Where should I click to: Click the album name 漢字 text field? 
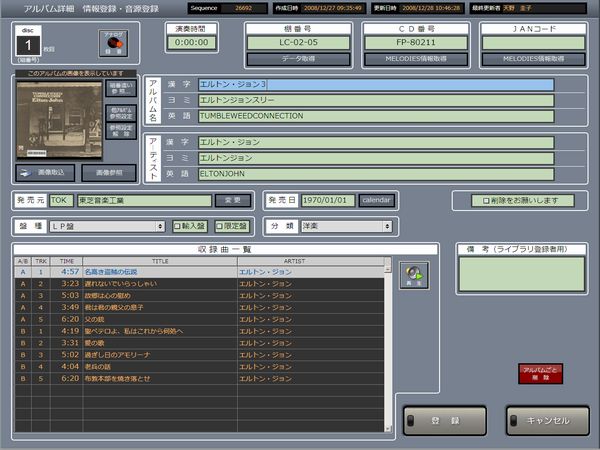click(x=375, y=85)
